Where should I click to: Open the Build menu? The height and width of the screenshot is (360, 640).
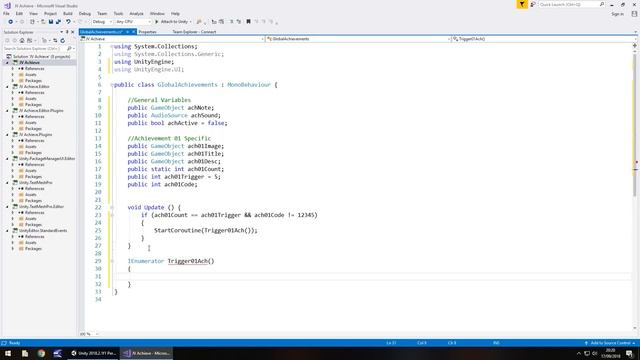68,13
